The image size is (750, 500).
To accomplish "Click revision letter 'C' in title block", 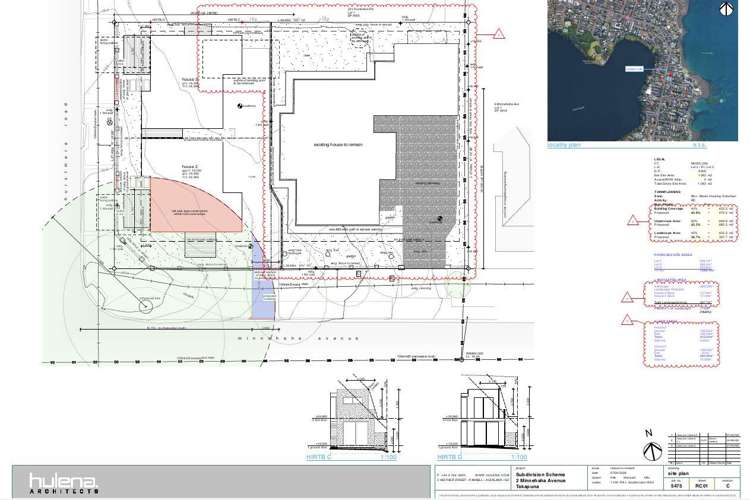I will (x=728, y=486).
